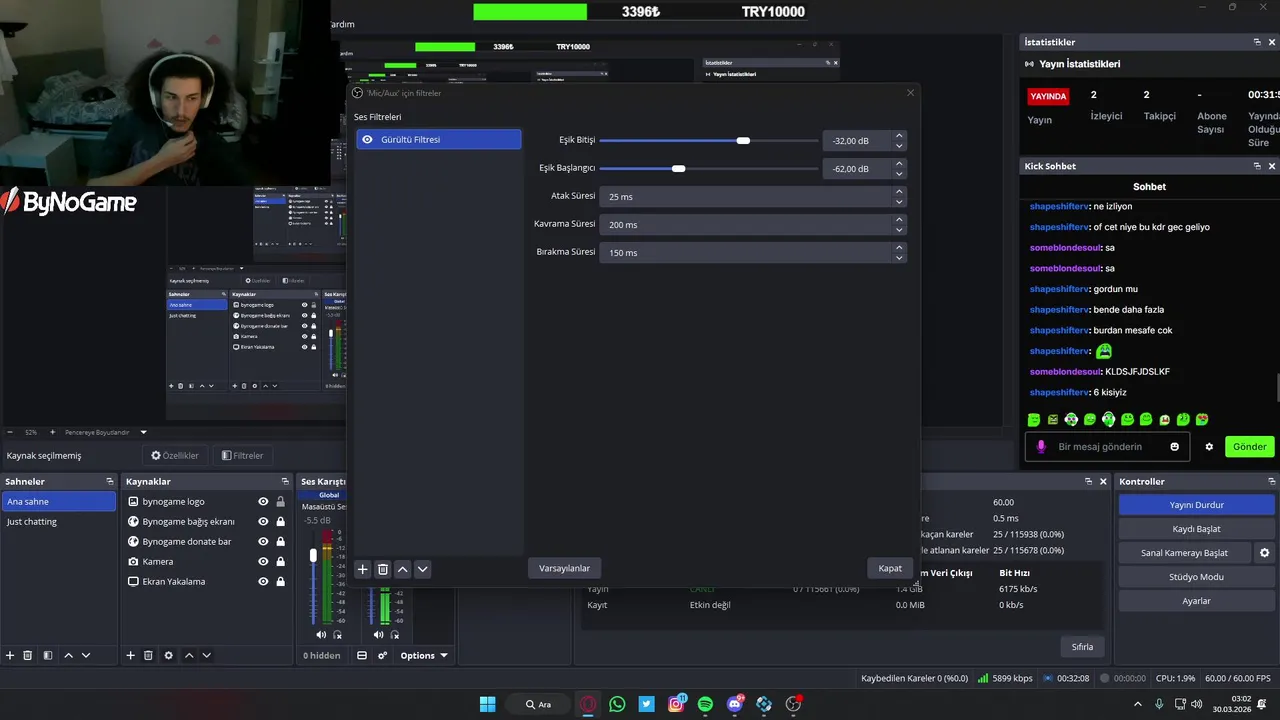Open Windows Start menu
1280x720 pixels.
click(x=487, y=704)
